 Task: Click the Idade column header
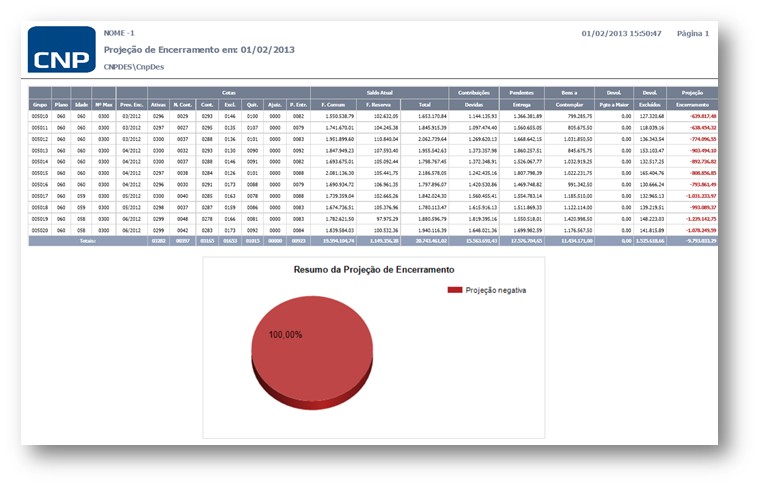pyautogui.click(x=81, y=105)
